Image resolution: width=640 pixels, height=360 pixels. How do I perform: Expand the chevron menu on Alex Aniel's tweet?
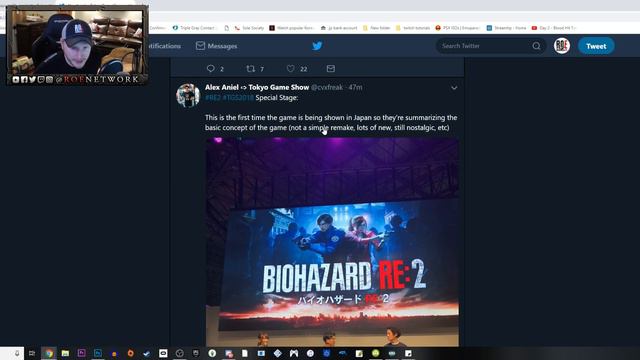coord(454,88)
